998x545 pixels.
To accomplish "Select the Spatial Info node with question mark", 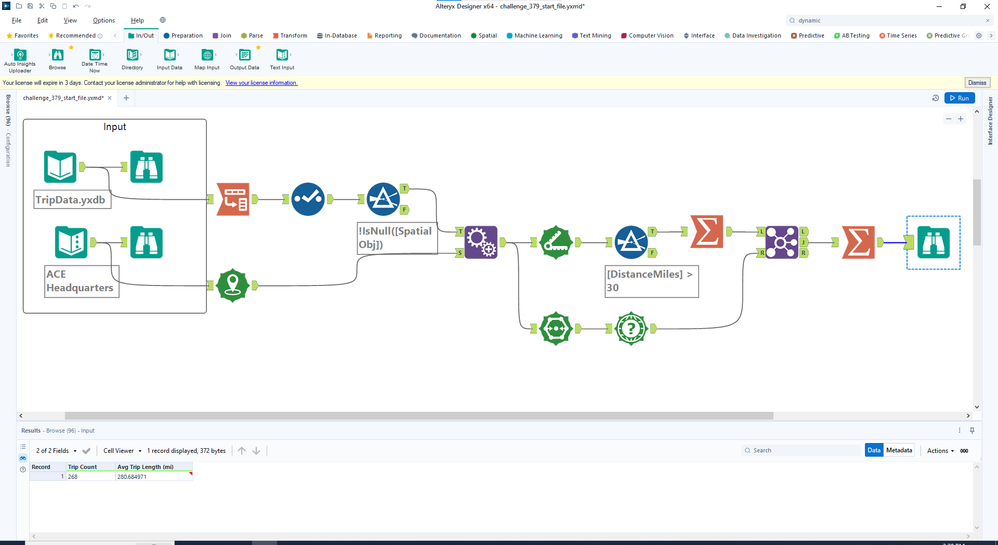I will (x=631, y=329).
